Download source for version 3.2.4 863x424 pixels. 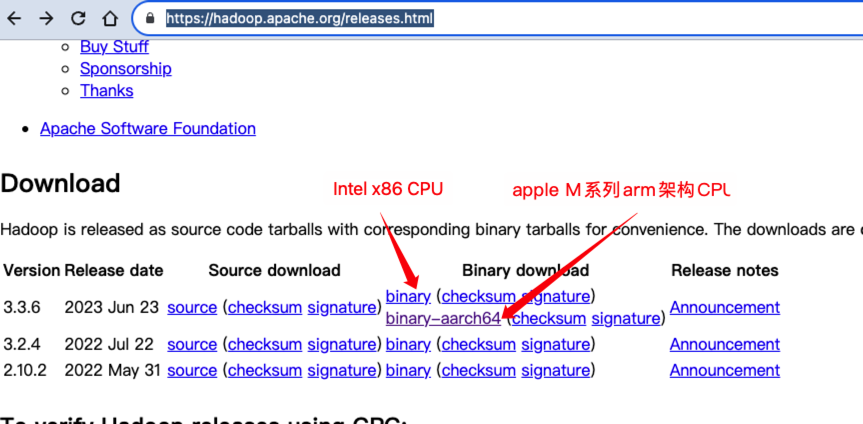[192, 345]
